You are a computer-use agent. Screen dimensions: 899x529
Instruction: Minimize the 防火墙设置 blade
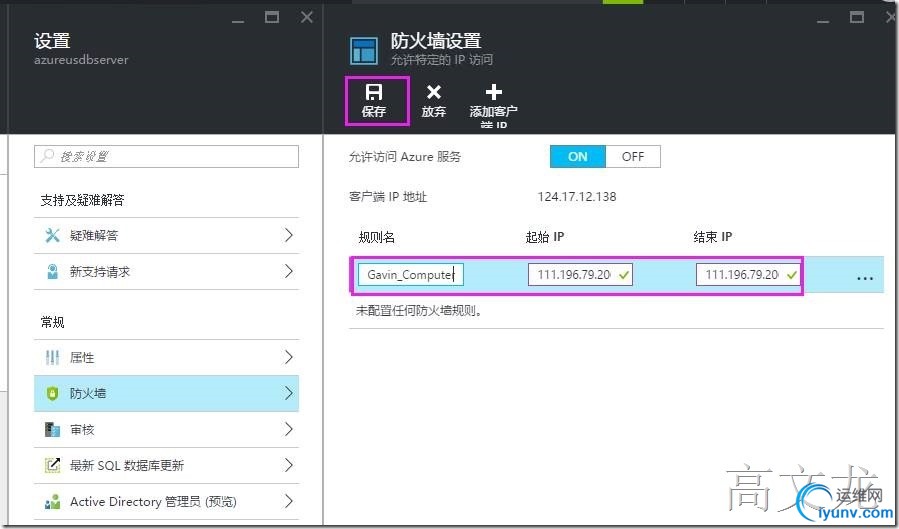(823, 21)
